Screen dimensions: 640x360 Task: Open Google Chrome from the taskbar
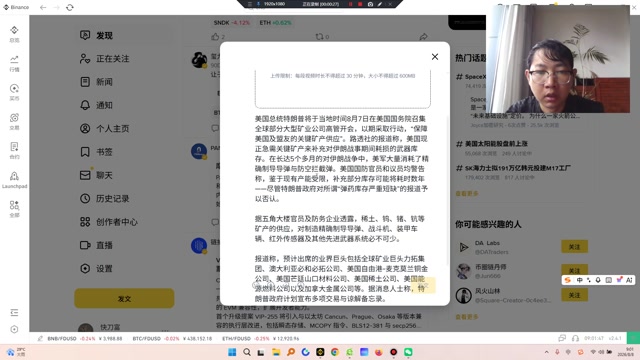[x=335, y=352]
